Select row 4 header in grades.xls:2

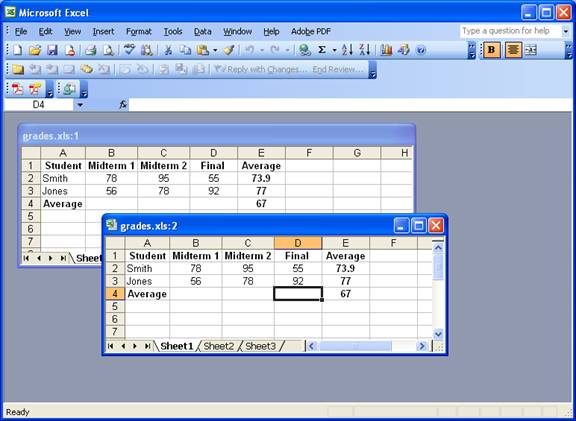[x=115, y=294]
